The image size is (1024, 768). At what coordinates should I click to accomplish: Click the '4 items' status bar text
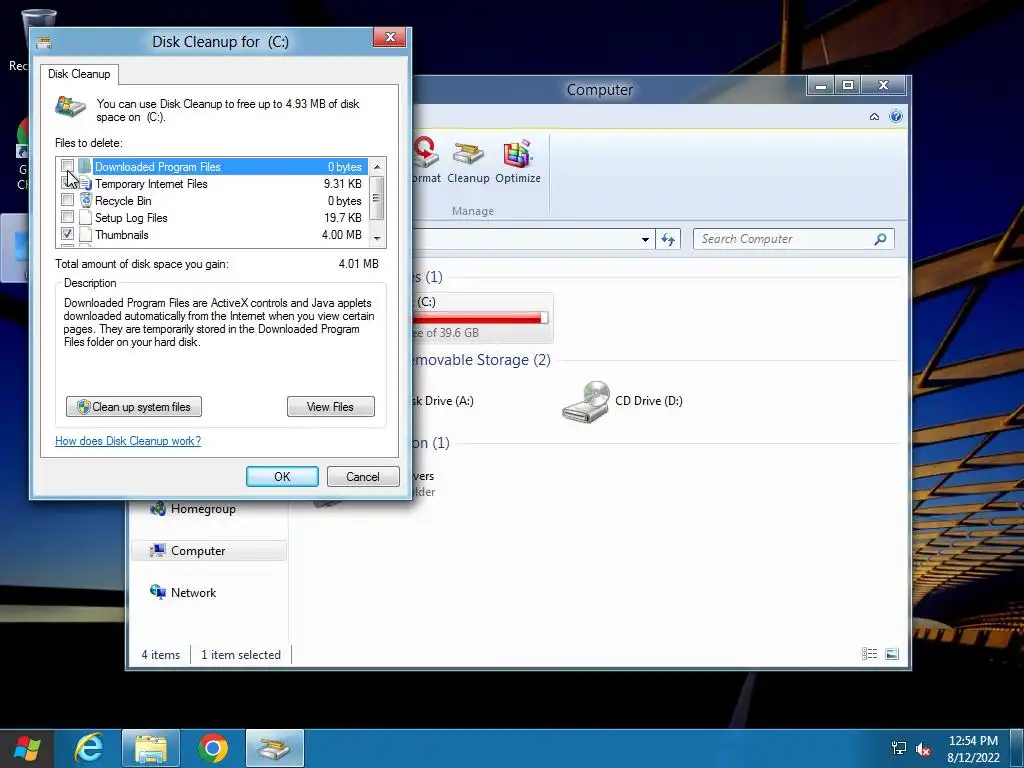coord(161,654)
